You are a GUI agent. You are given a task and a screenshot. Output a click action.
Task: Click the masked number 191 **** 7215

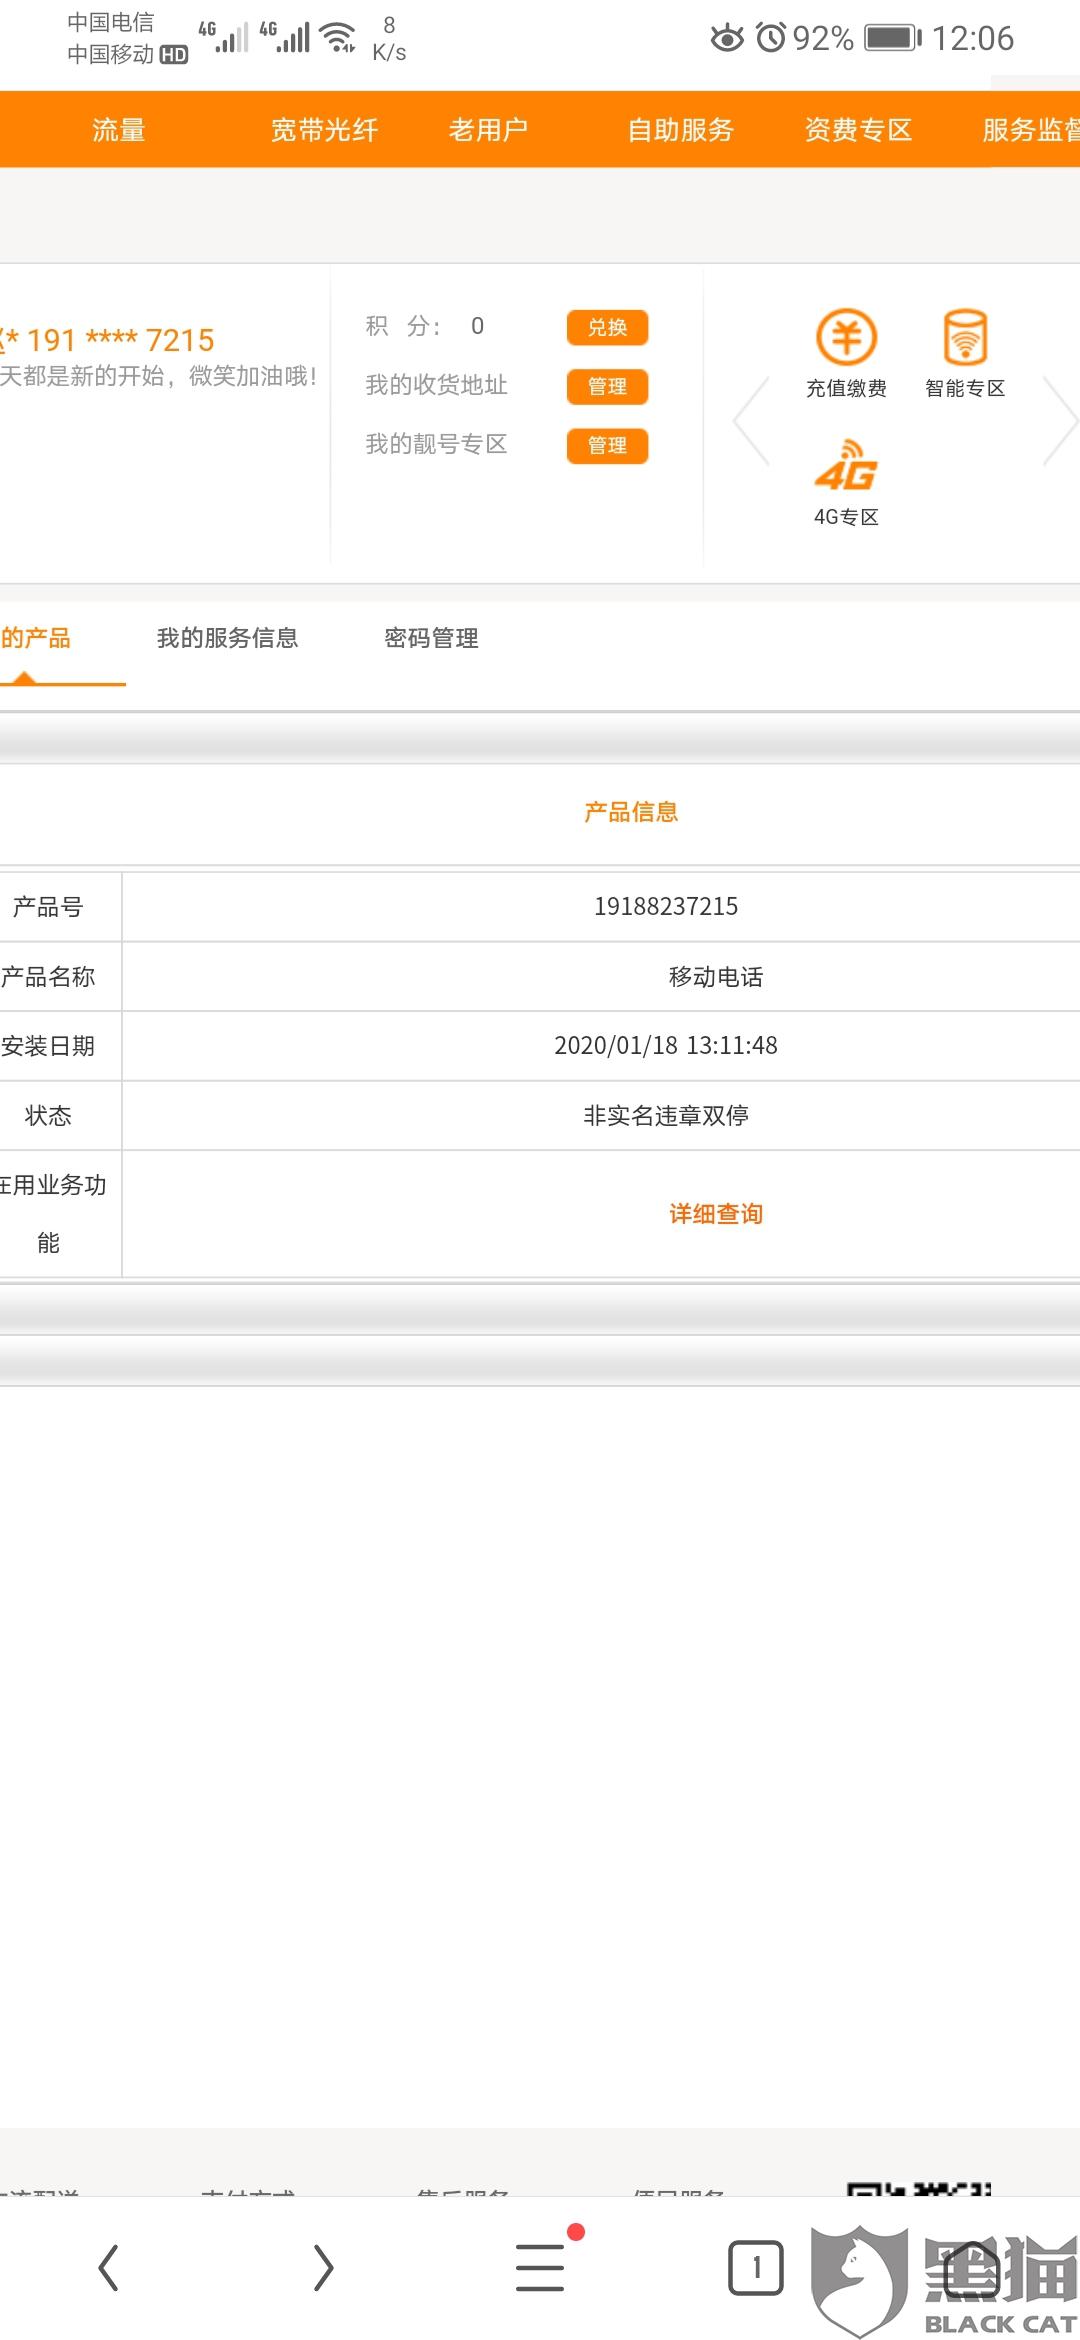tap(120, 340)
